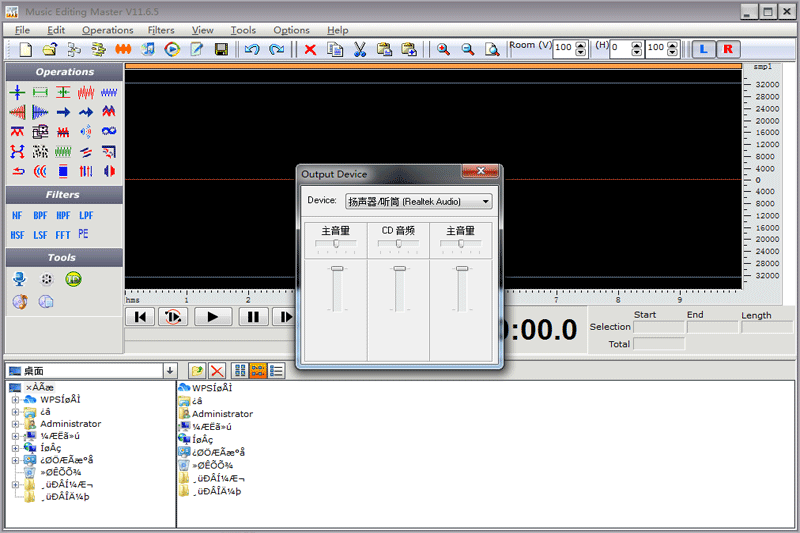Viewport: 800px width, 533px height.
Task: Click the circular media player toolbar icon
Action: [x=172, y=49]
